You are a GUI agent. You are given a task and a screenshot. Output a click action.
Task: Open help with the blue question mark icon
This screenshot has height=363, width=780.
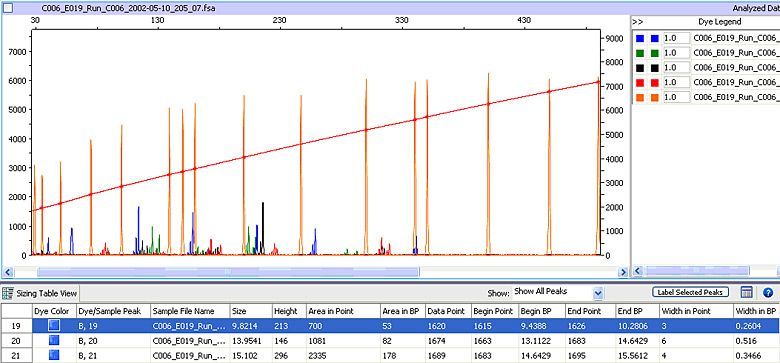[x=768, y=292]
